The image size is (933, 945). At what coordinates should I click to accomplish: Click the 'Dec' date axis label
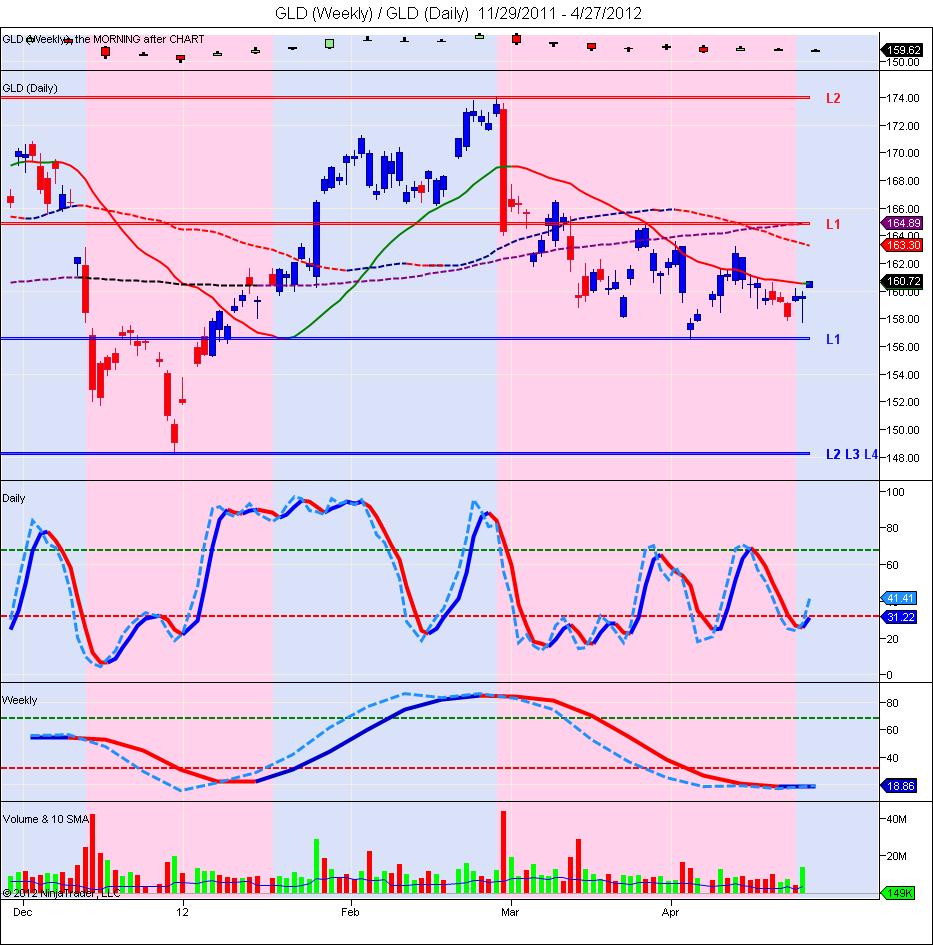(22, 912)
